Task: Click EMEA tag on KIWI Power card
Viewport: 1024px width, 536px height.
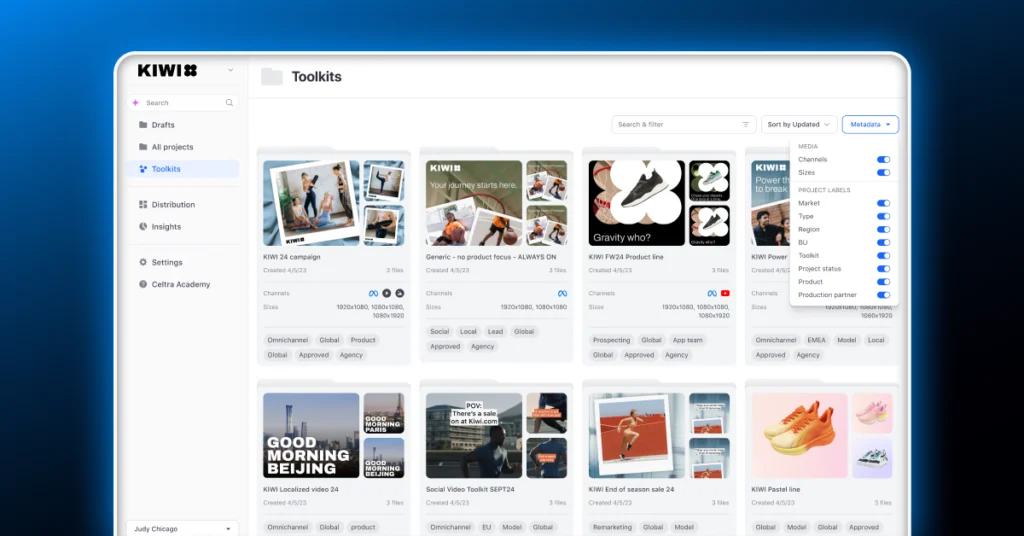Action: 816,340
